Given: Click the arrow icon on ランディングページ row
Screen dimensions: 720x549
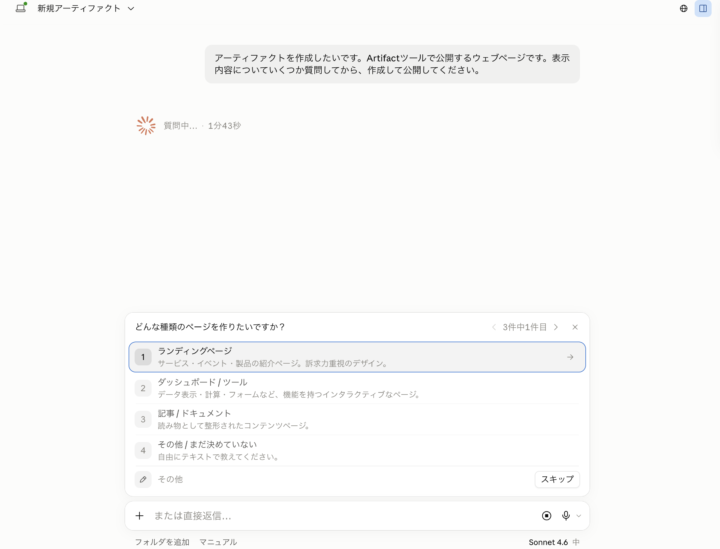Looking at the screenshot, I should (x=570, y=357).
